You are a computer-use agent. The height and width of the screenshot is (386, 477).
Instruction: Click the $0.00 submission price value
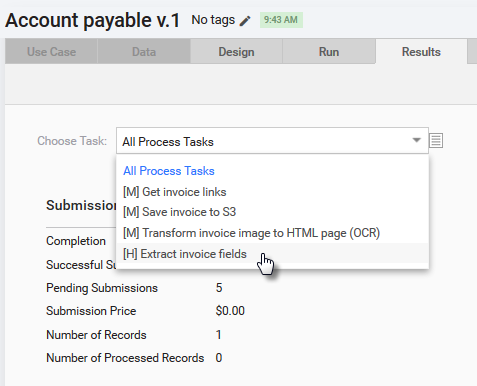click(x=230, y=311)
